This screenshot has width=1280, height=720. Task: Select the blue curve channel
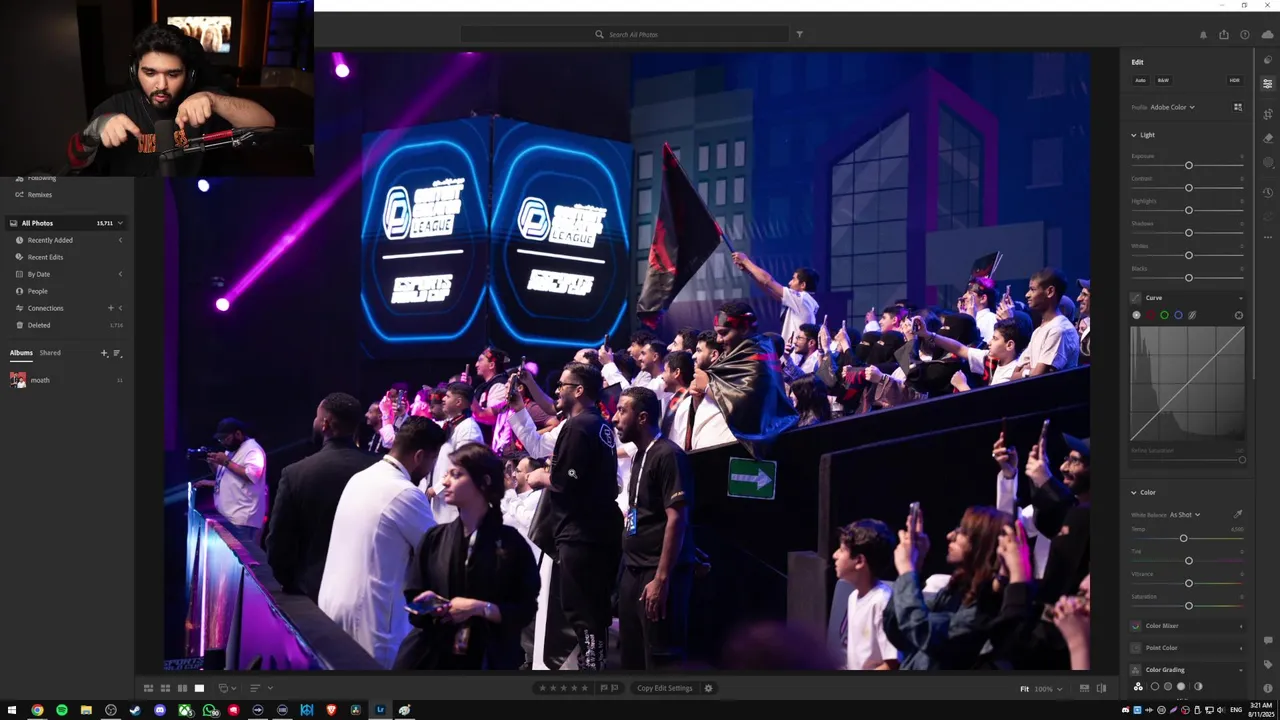click(1178, 315)
